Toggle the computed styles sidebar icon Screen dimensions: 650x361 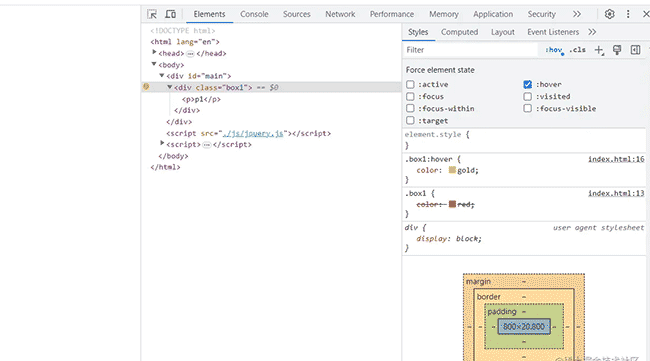[x=635, y=50]
